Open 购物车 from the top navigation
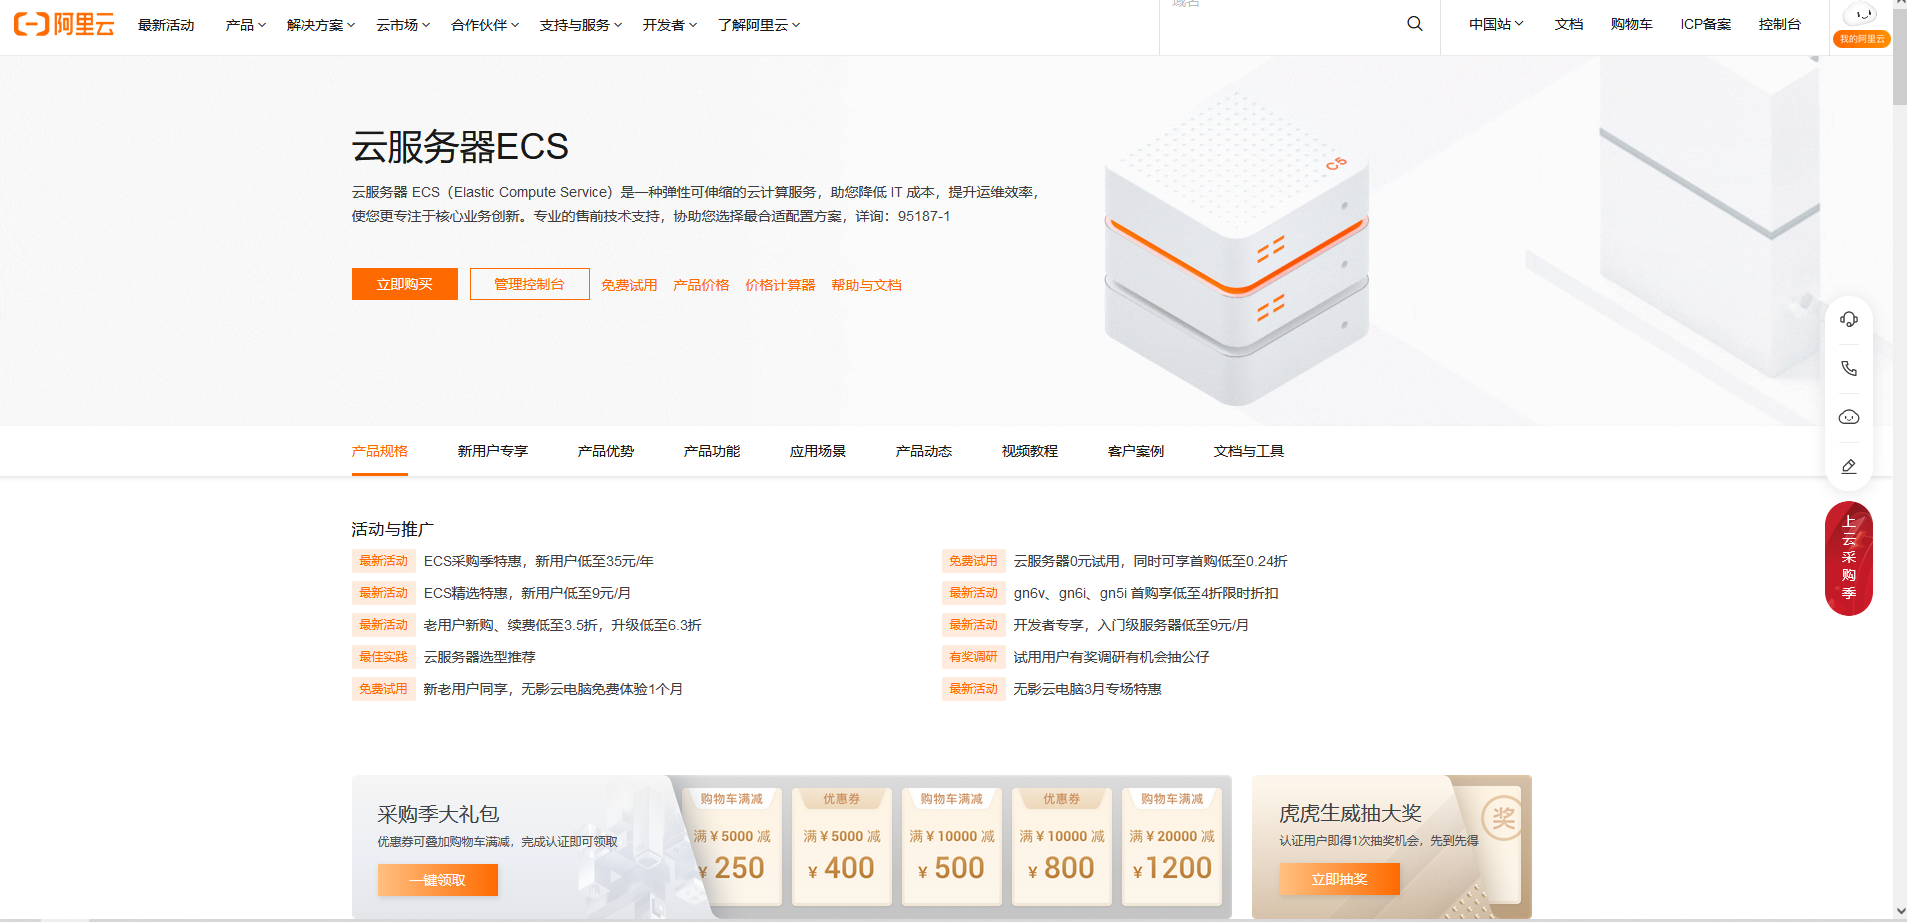 tap(1630, 23)
